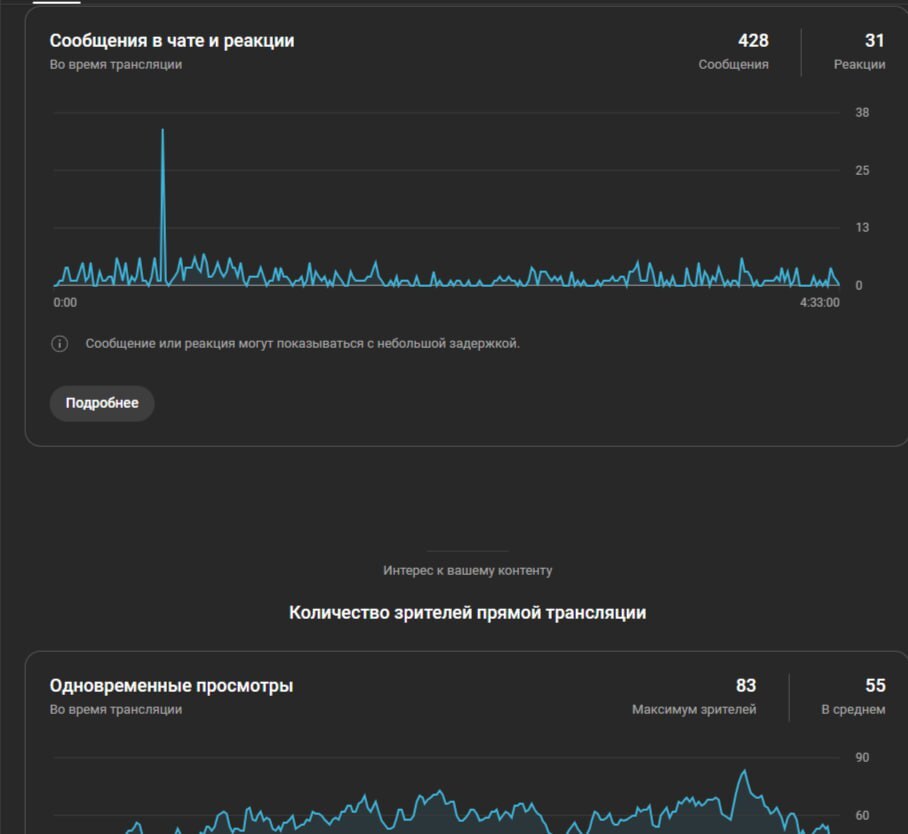Viewport: 908px width, 834px height.
Task: Select the 31 Реакции metric
Action: (859, 52)
